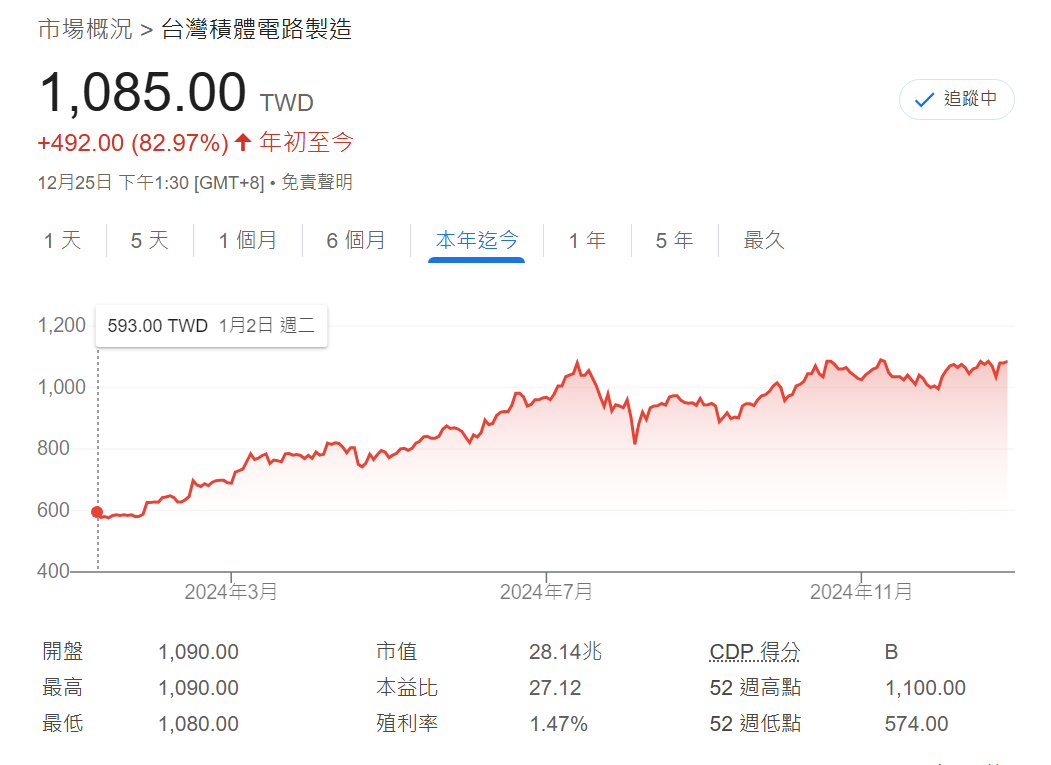Click the 本益比 value 27.12
Screen dimensions: 1051x765
(555, 688)
